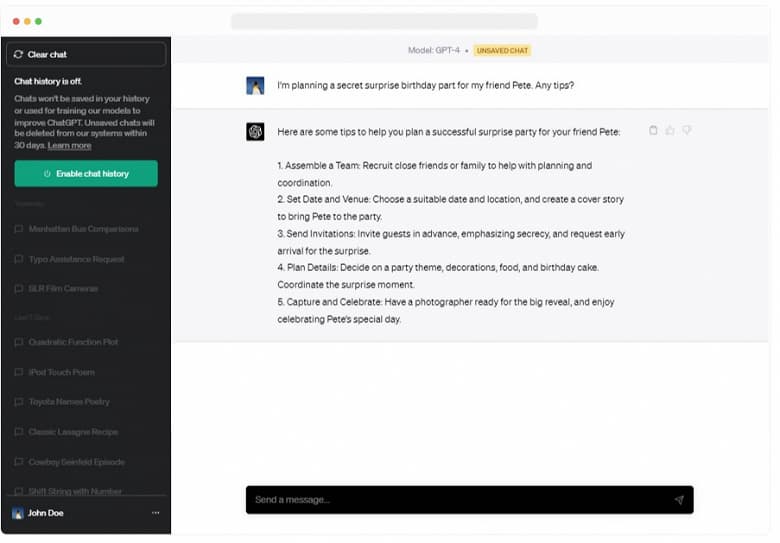Click the '4. Plan Details' tip
Image resolution: width=780 pixels, height=543 pixels.
click(x=438, y=276)
